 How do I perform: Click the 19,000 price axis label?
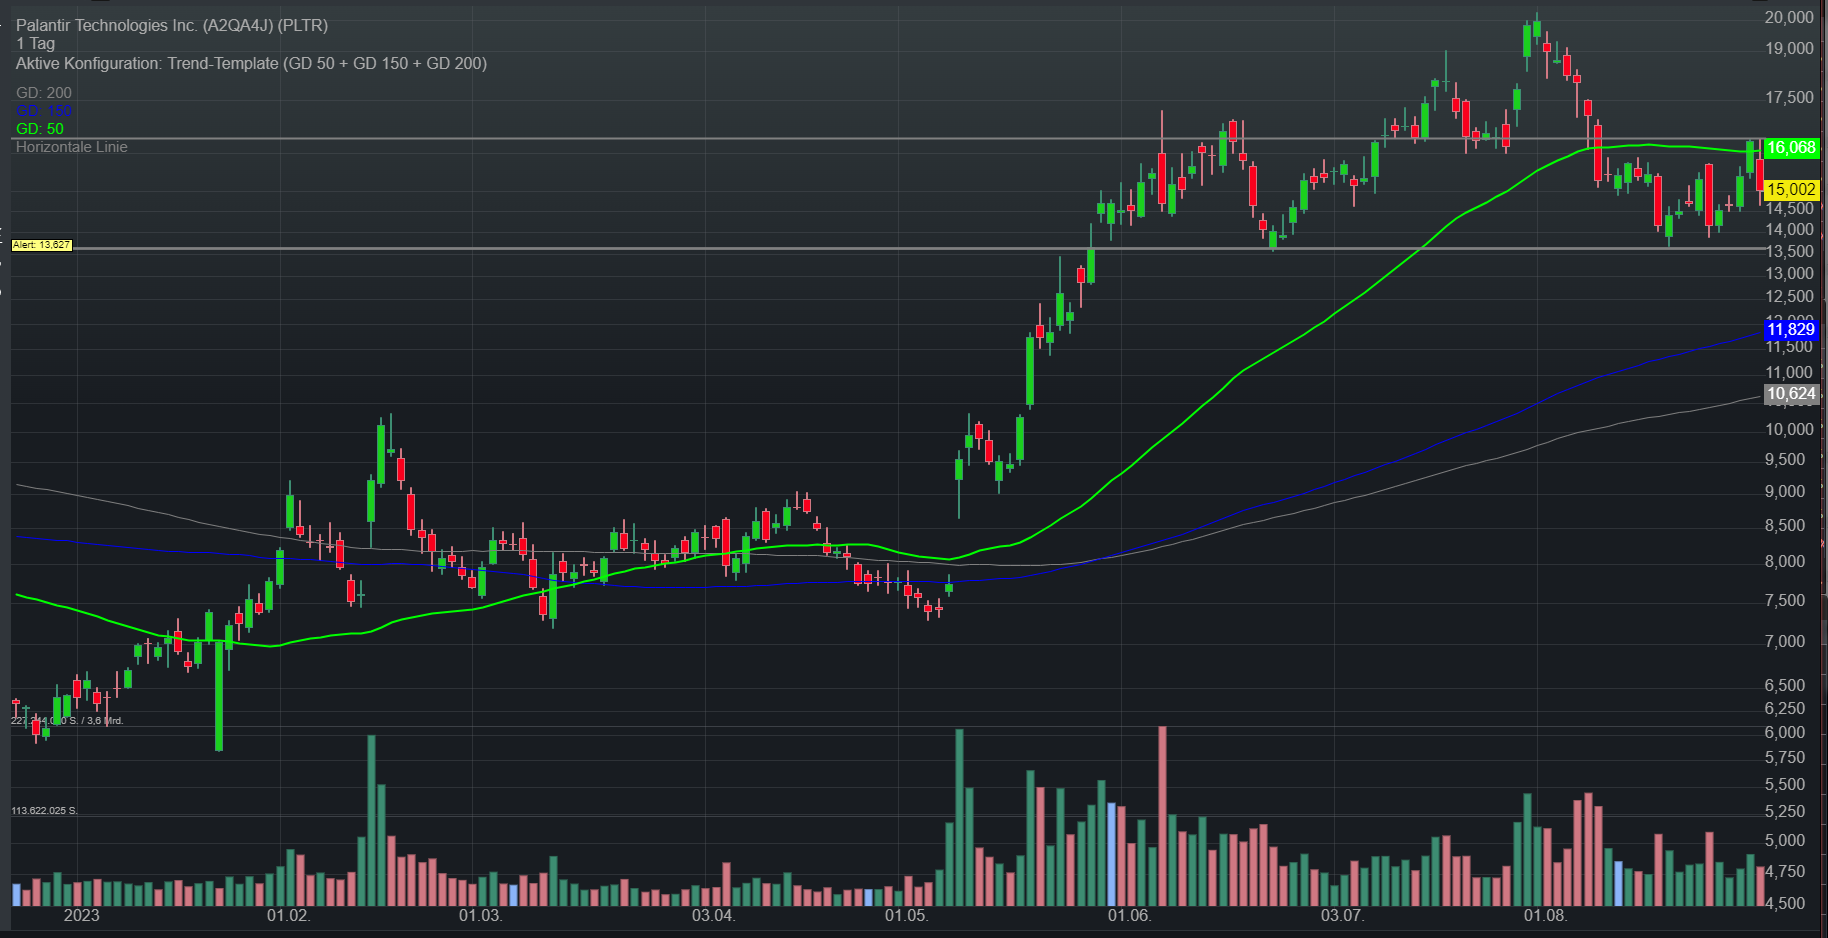[x=1789, y=48]
